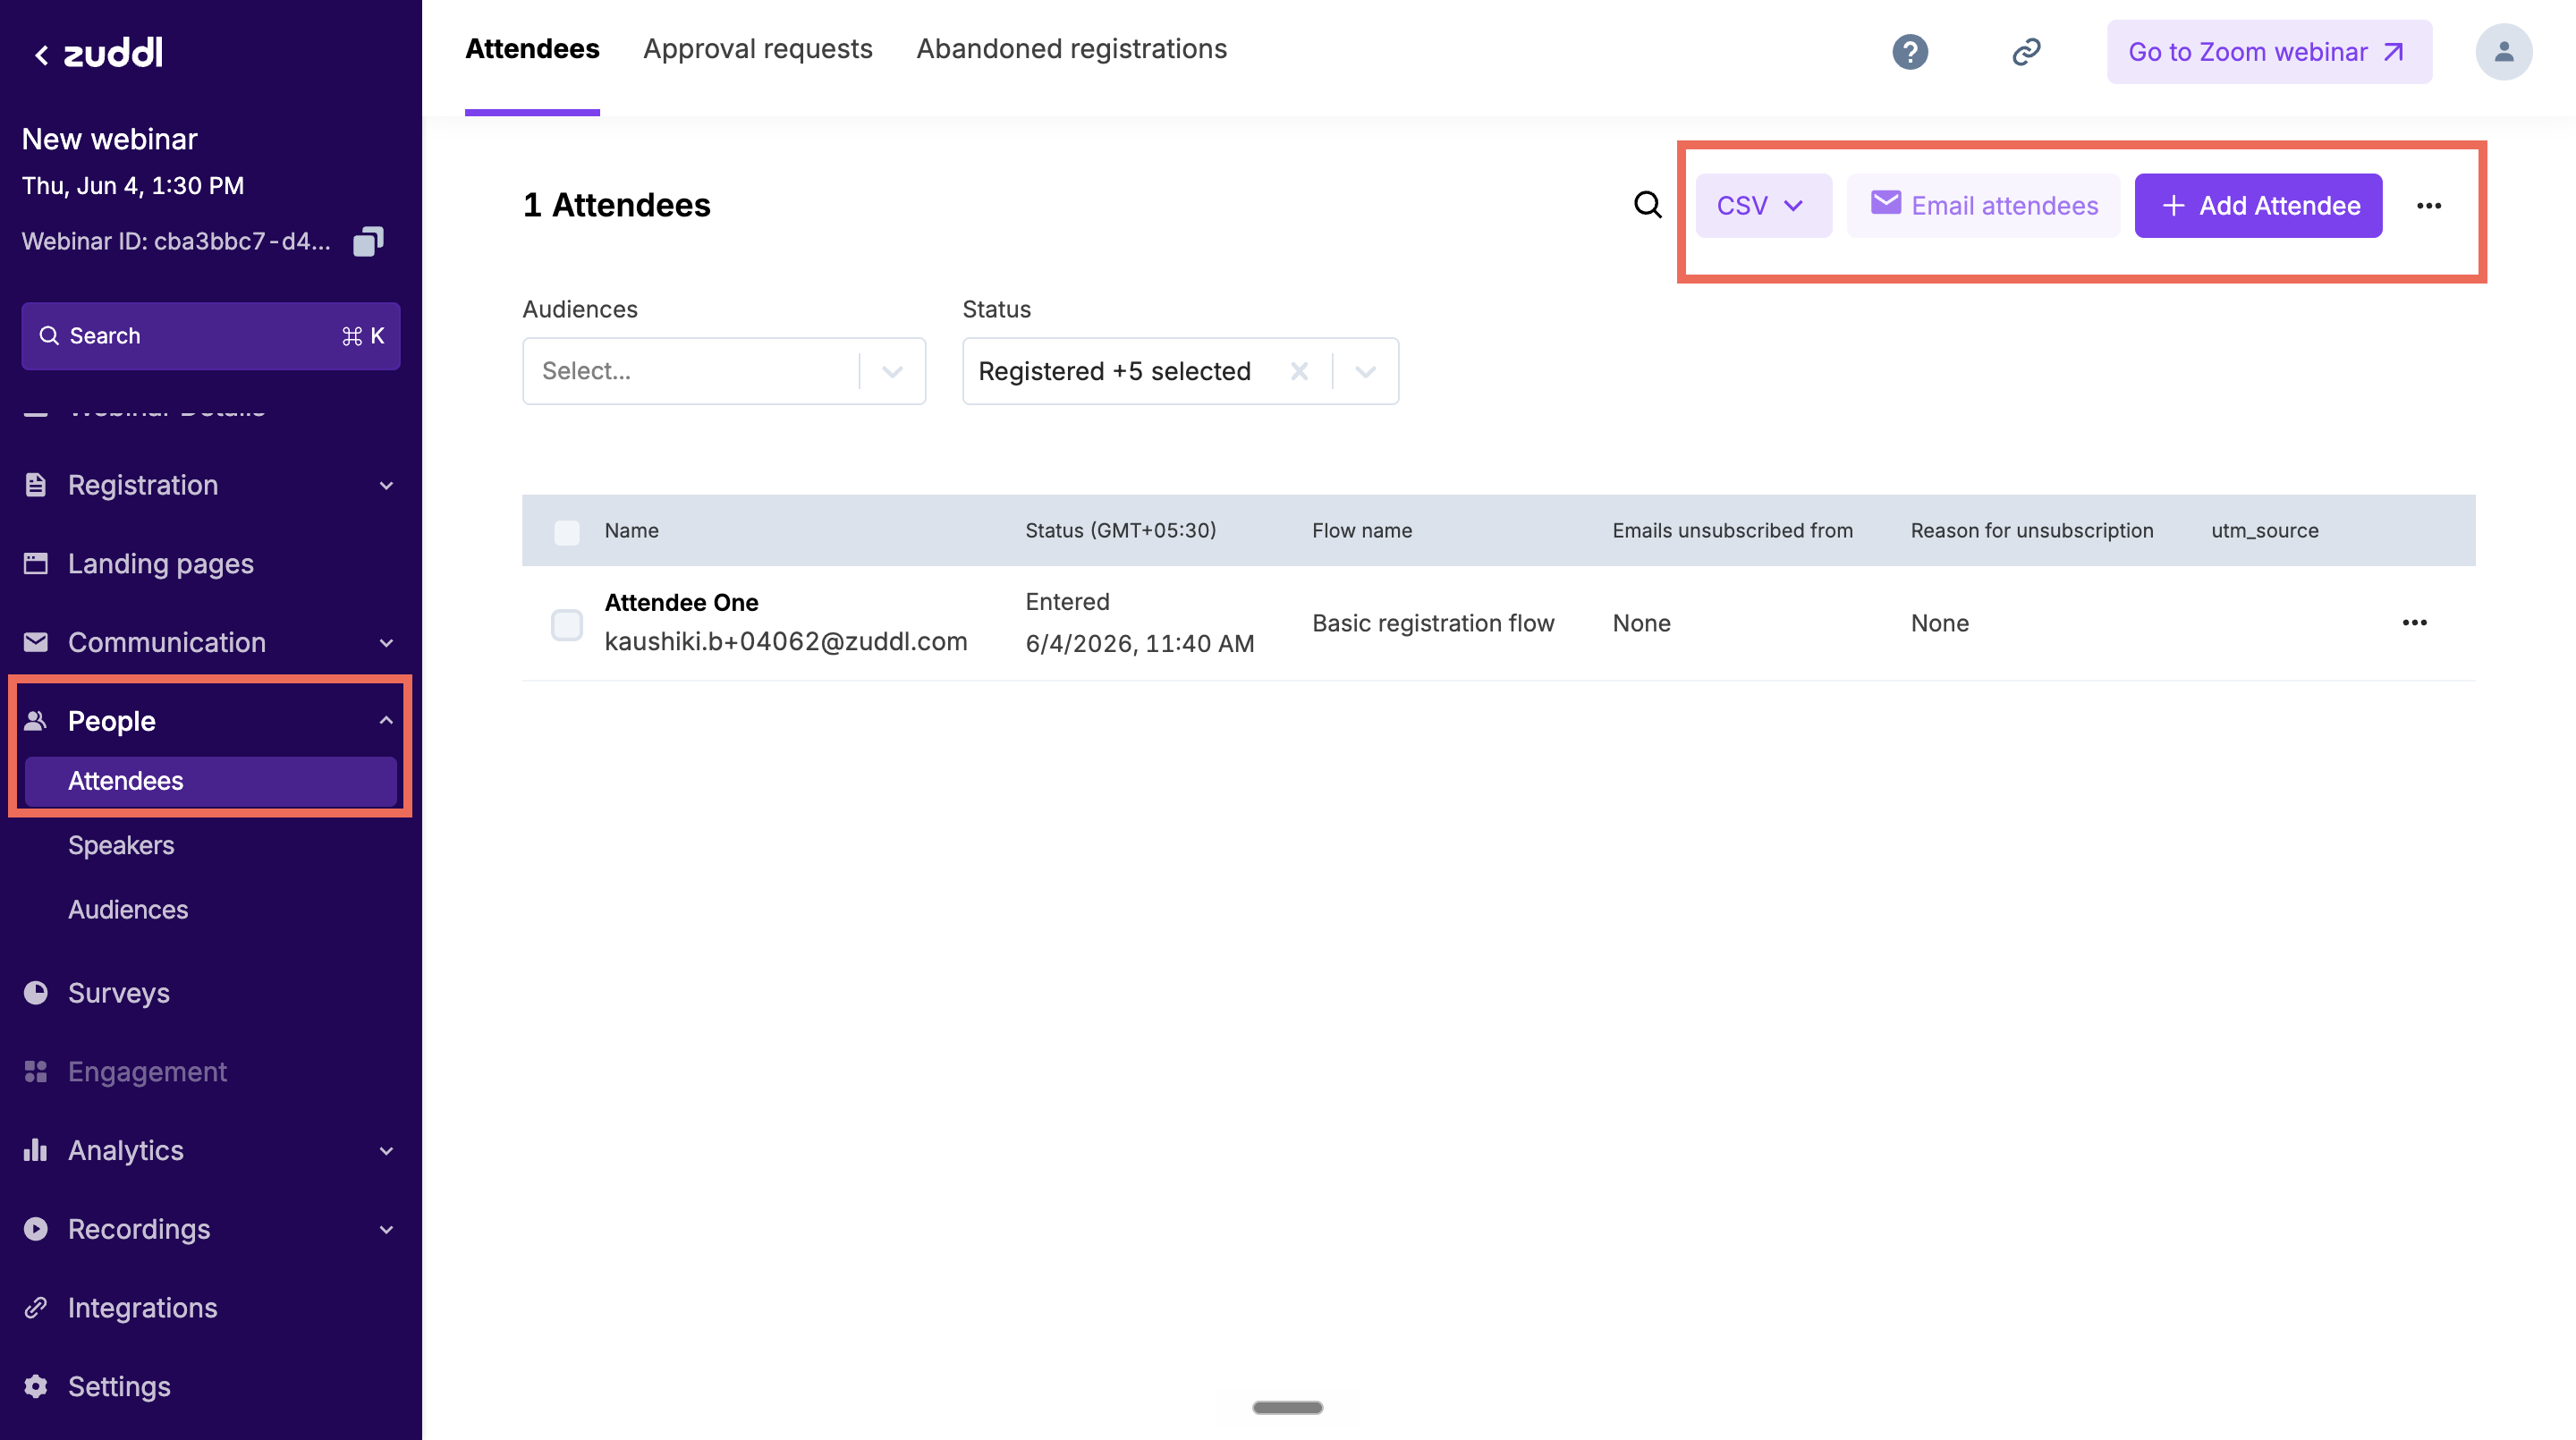Open Attendees in the sidebar
2576x1440 pixels.
tap(210, 781)
